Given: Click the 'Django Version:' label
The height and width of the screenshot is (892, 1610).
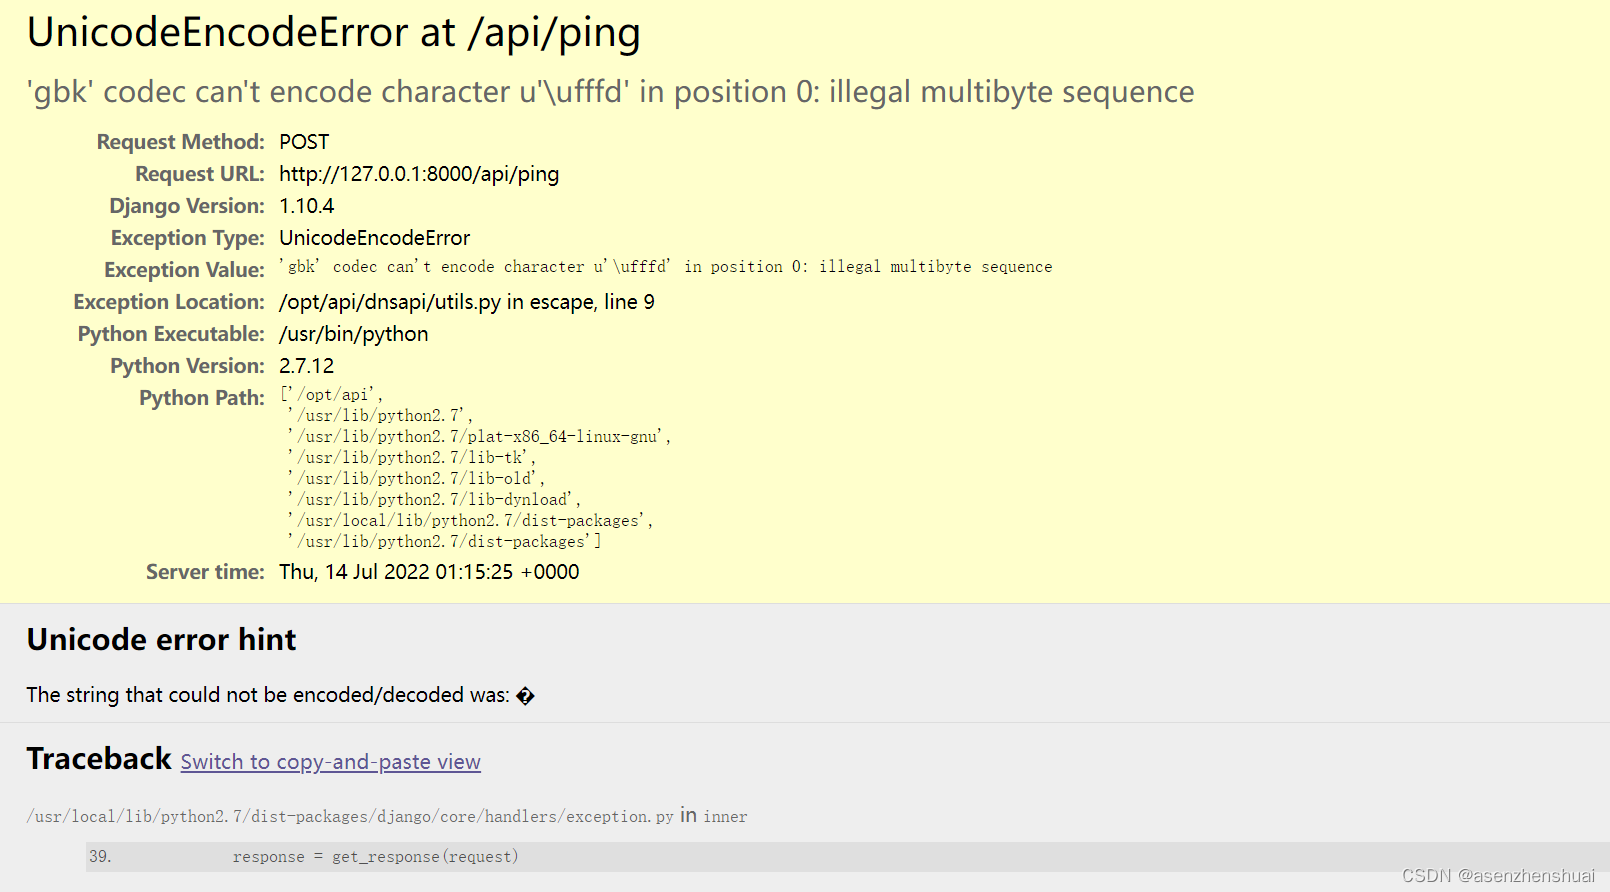Looking at the screenshot, I should [x=187, y=206].
